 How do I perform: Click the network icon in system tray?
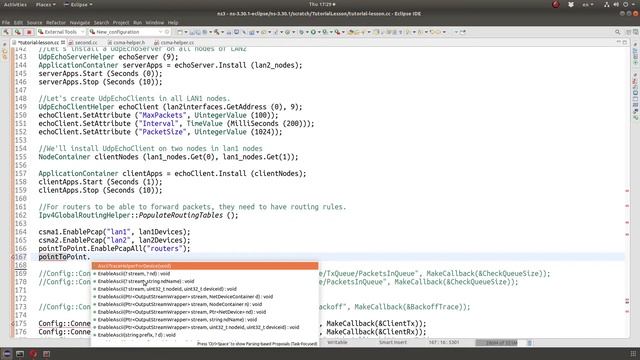pos(607,4)
